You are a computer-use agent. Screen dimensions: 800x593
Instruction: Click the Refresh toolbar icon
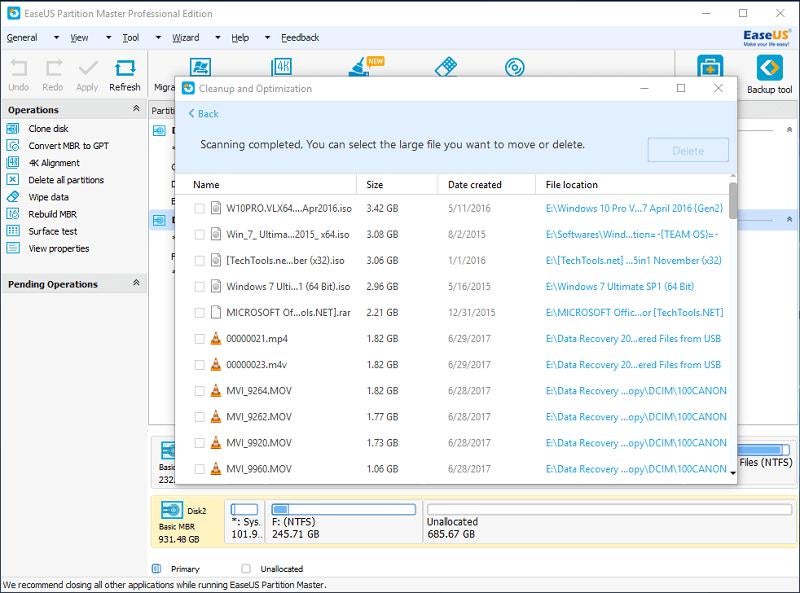125,75
